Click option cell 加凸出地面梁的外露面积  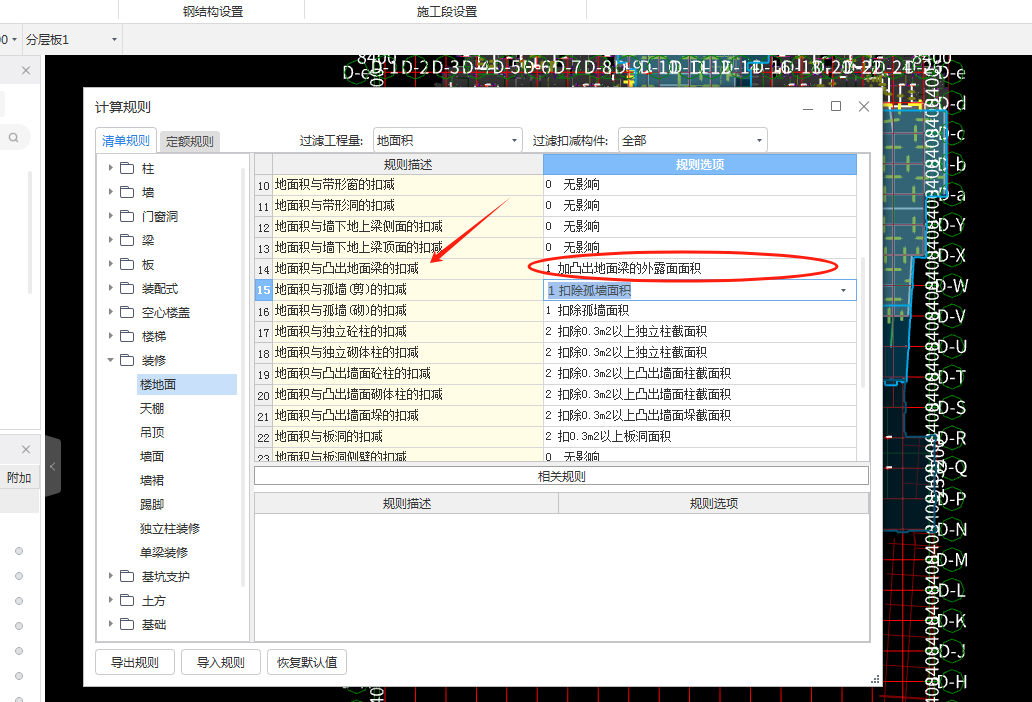[700, 268]
